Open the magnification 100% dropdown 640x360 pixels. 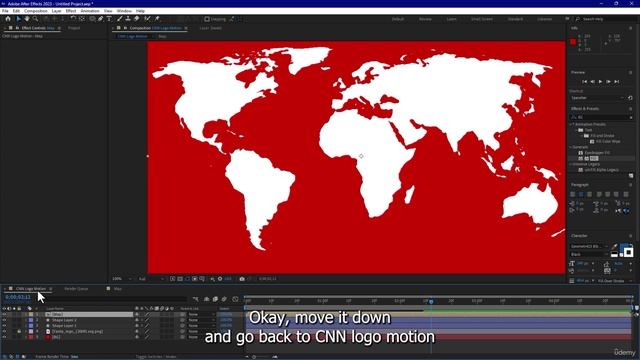point(122,279)
